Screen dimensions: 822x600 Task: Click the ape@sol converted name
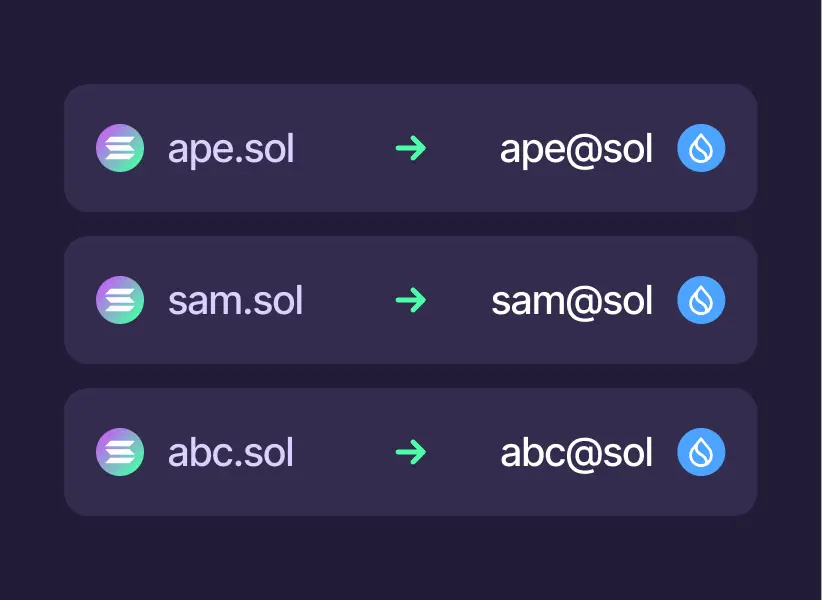[x=576, y=150]
